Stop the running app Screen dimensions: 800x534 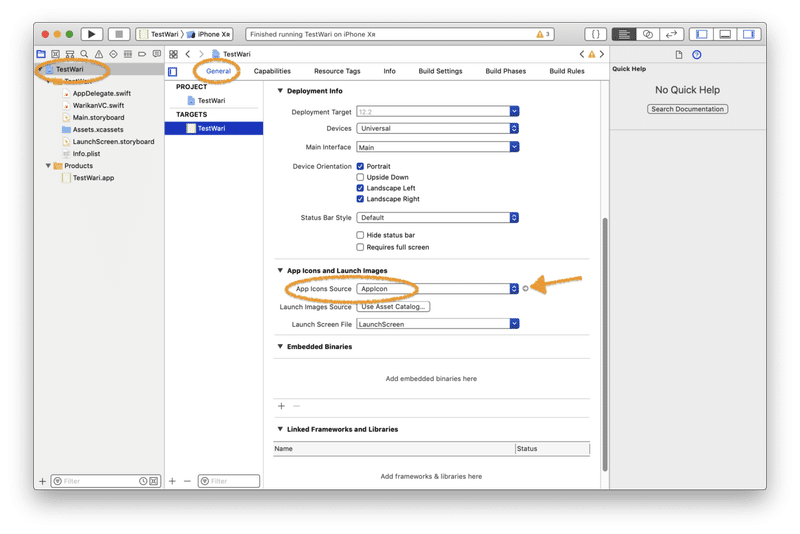(119, 34)
